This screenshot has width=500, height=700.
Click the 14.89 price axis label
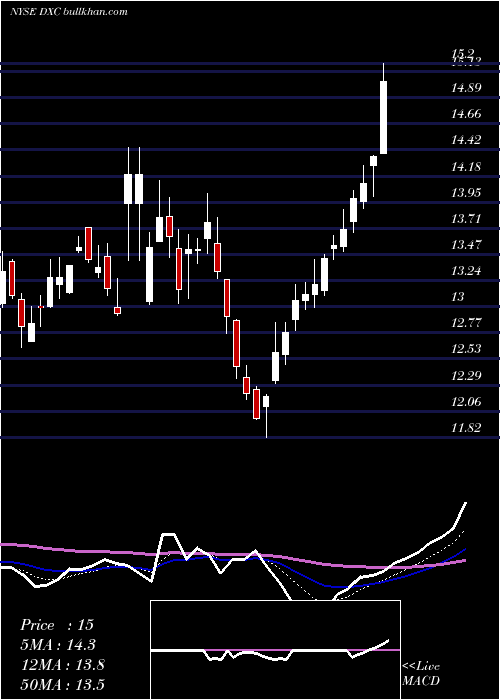click(466, 88)
